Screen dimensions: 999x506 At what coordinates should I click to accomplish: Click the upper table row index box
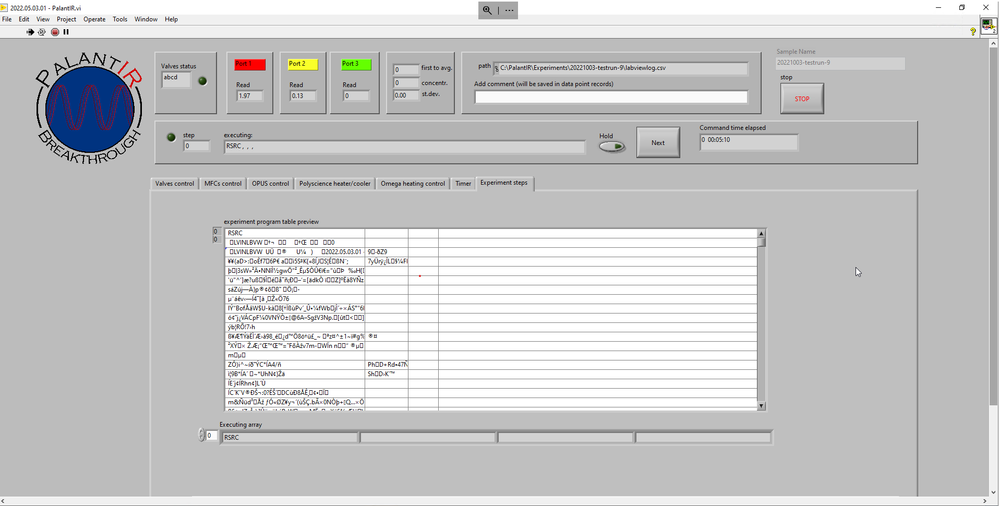click(216, 232)
